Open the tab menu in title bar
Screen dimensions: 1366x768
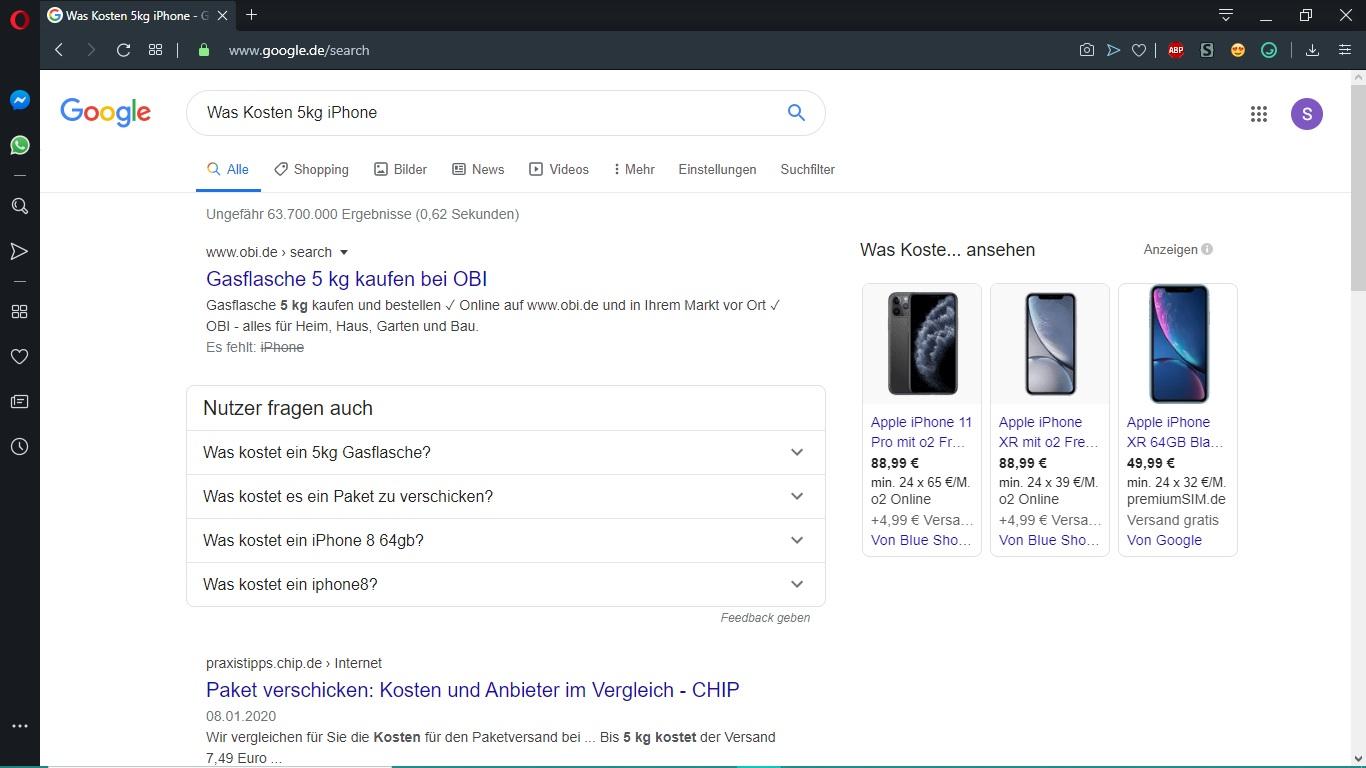click(x=1225, y=15)
